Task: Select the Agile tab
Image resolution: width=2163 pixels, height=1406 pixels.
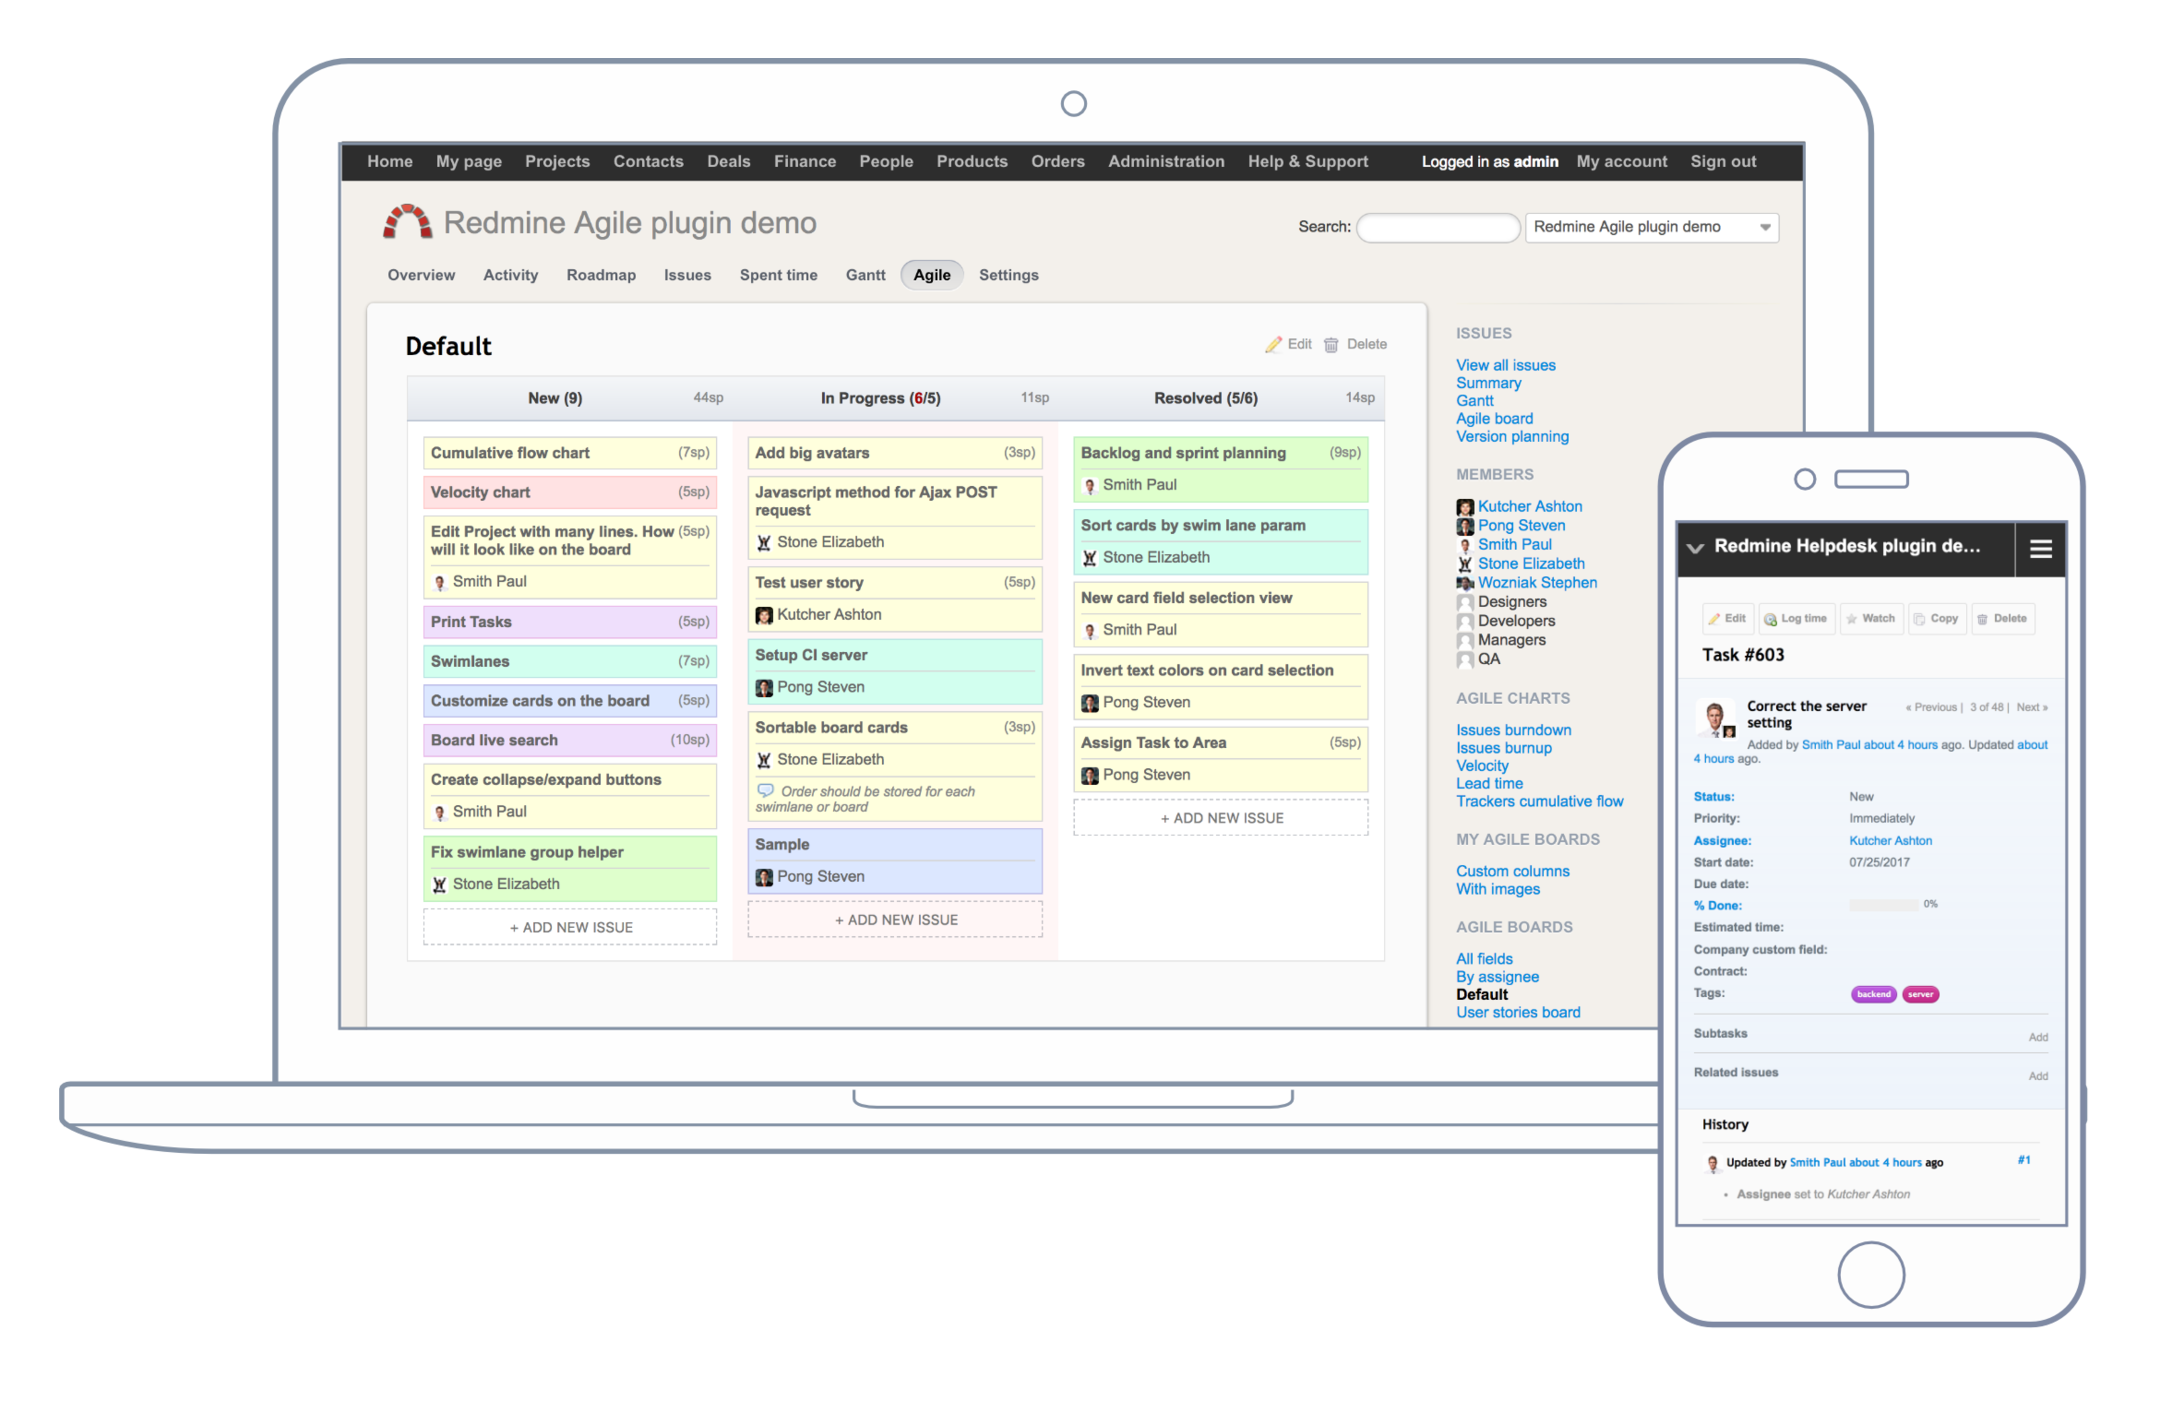Action: (x=932, y=275)
